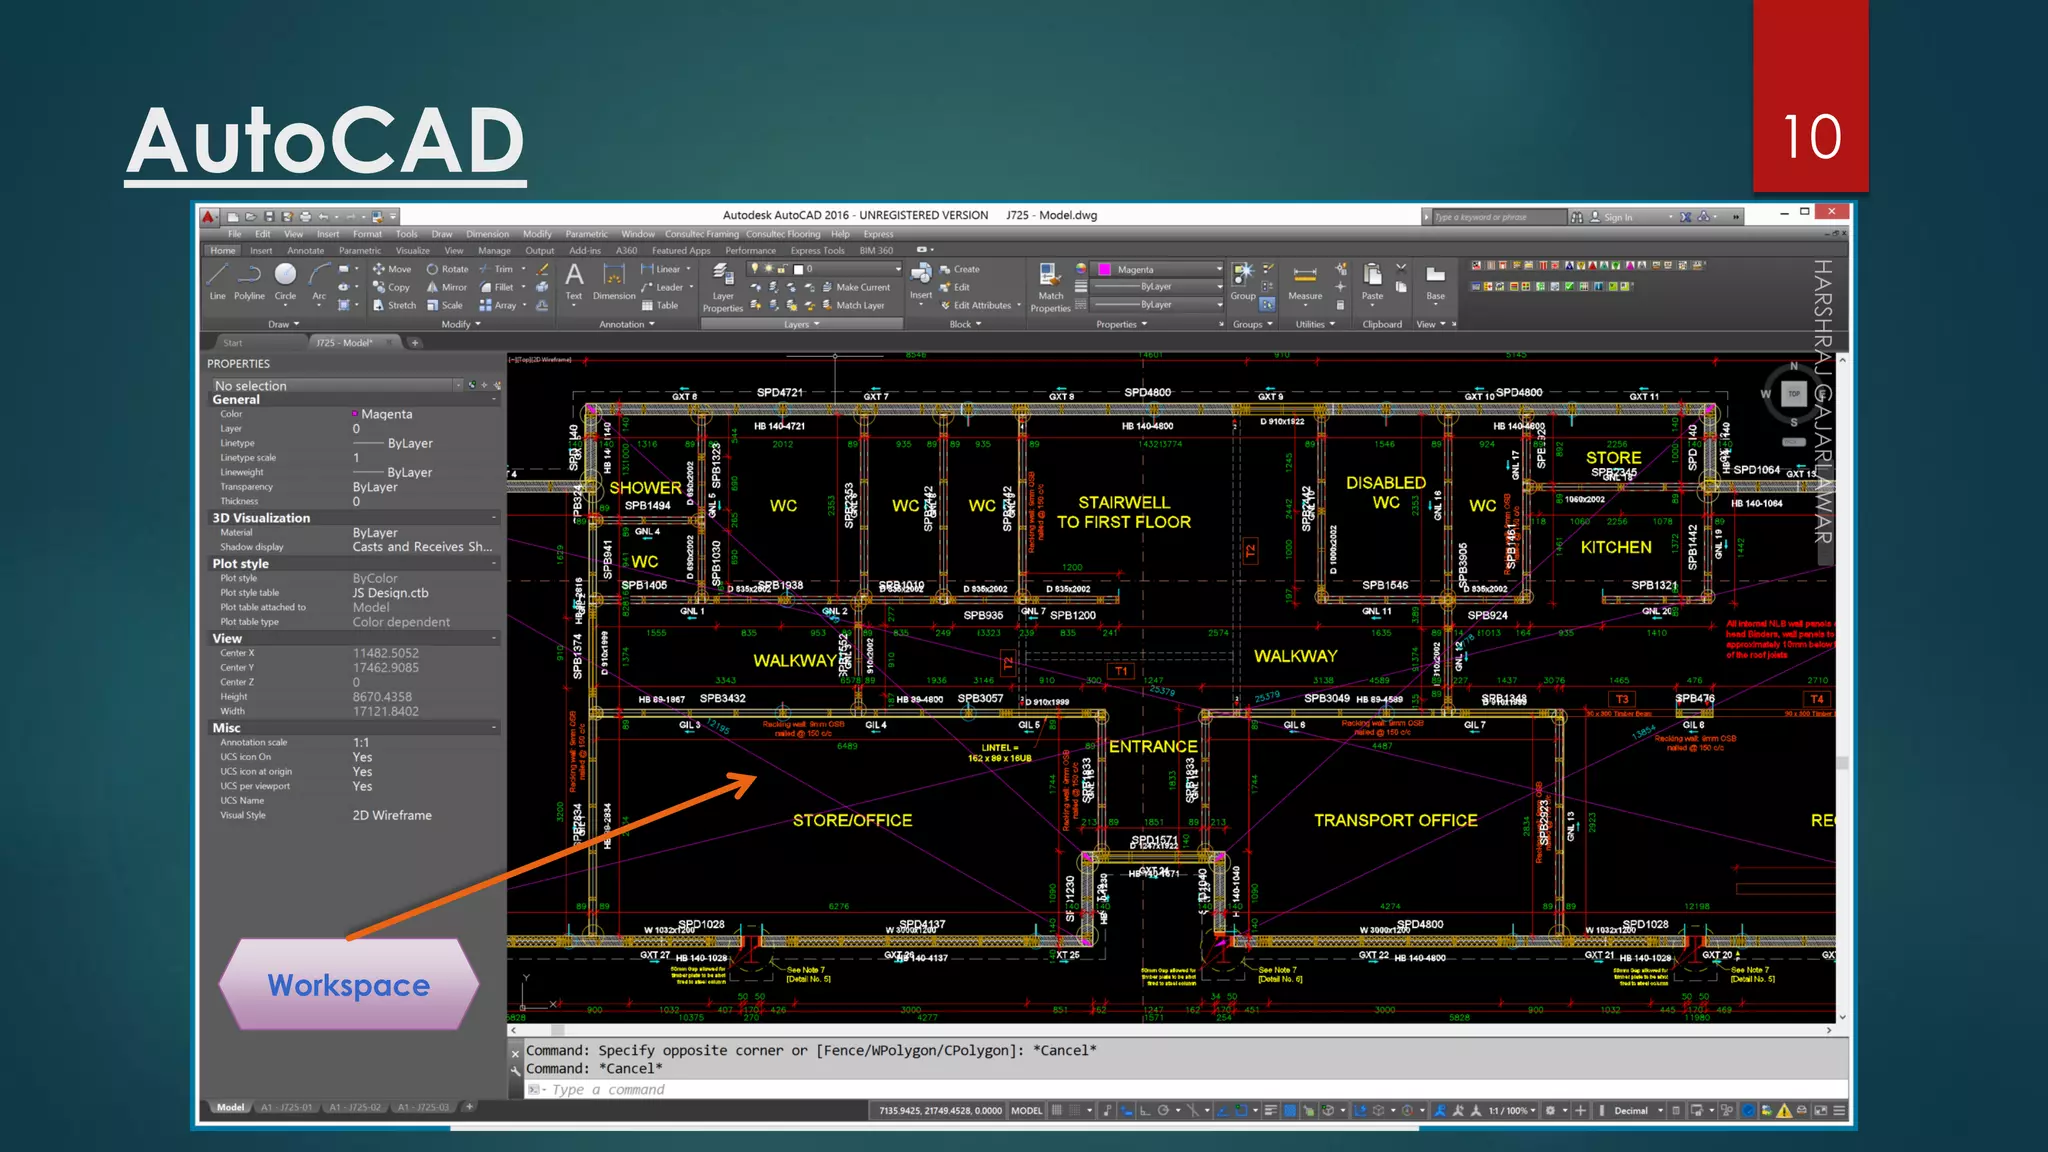The width and height of the screenshot is (2048, 1152).
Task: Open annotation scale 1:1 / 100% dropdown
Action: pyautogui.click(x=1512, y=1110)
